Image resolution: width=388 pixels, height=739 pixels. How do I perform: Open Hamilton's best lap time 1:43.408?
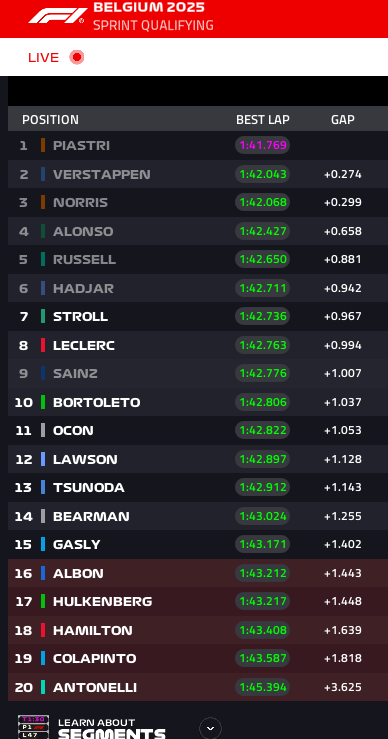point(263,630)
